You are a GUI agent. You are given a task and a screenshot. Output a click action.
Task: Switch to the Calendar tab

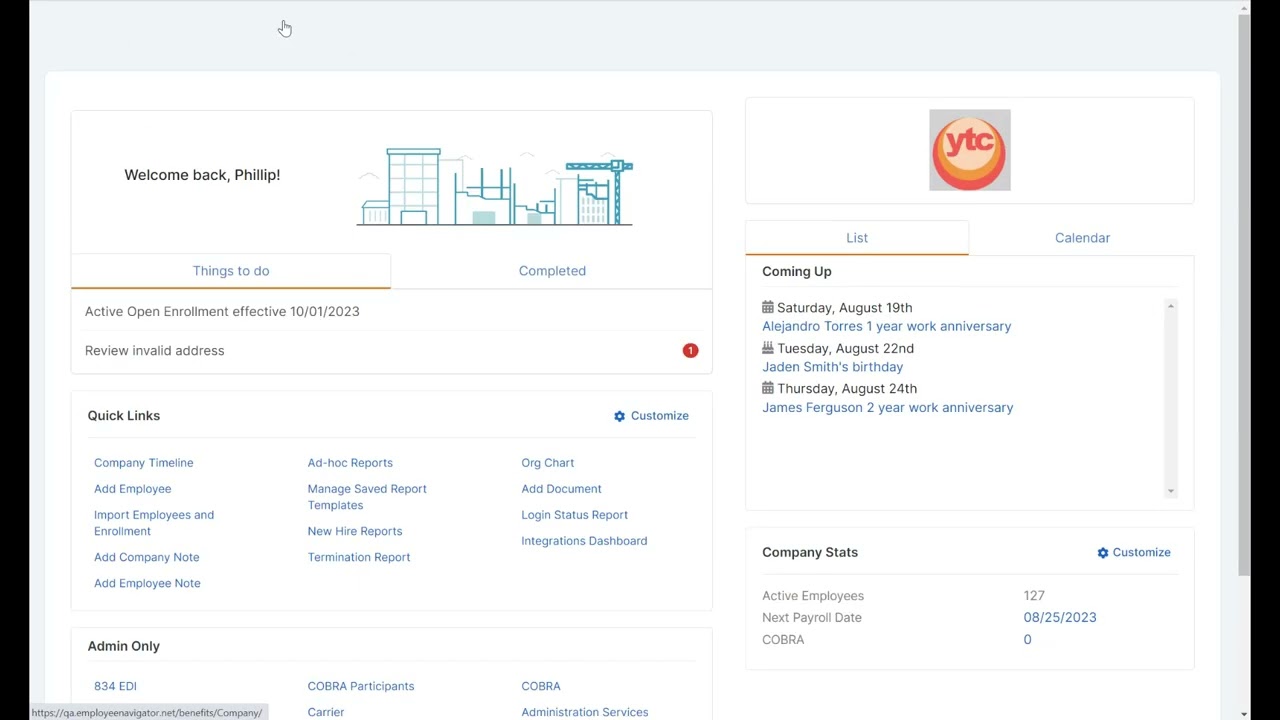tap(1082, 238)
